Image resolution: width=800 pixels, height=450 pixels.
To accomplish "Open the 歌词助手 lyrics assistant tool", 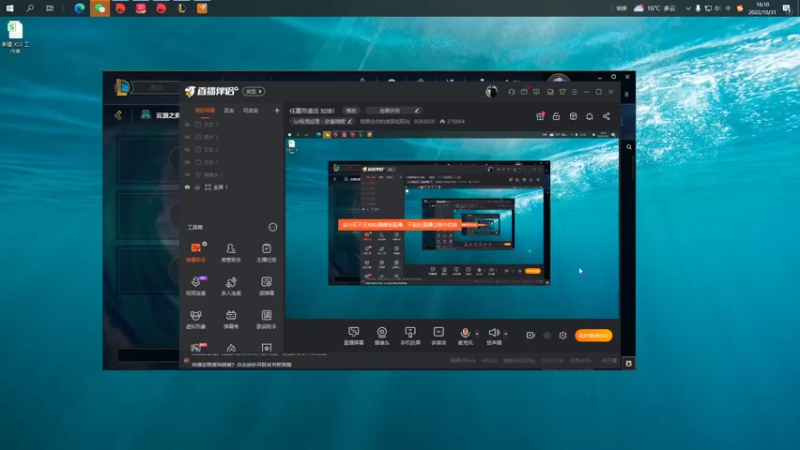I will pos(266,319).
